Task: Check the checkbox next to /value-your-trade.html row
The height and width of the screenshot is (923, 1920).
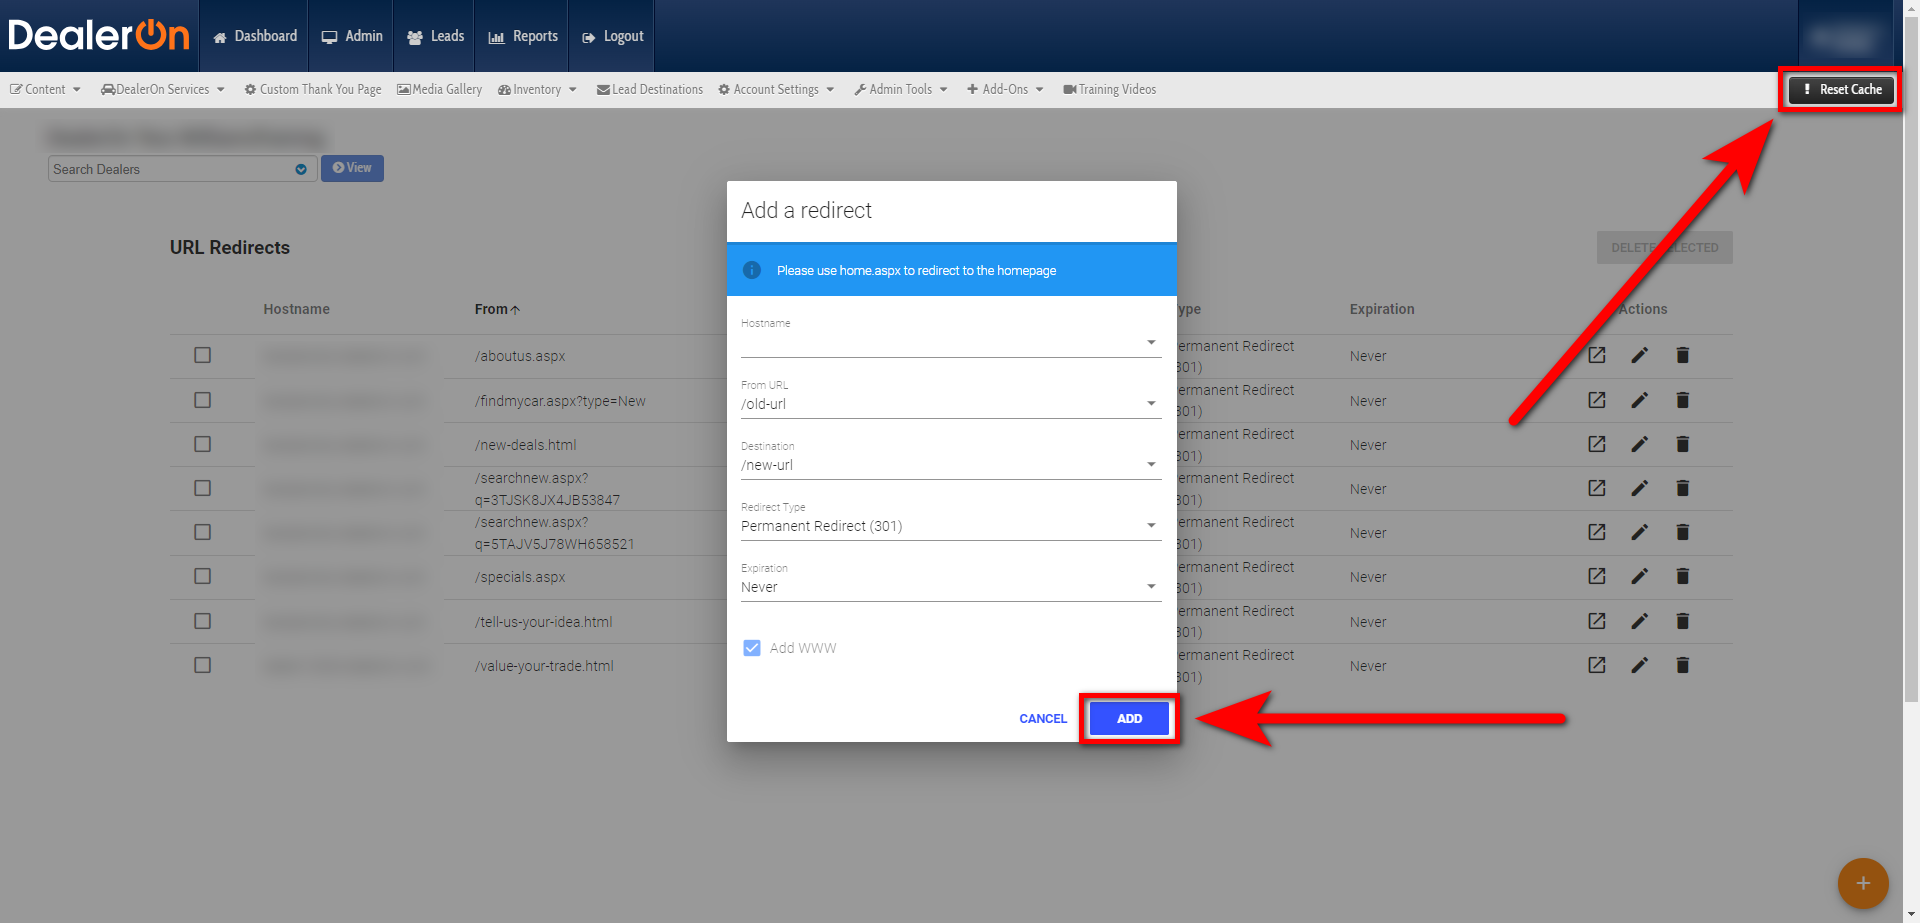Action: [202, 664]
